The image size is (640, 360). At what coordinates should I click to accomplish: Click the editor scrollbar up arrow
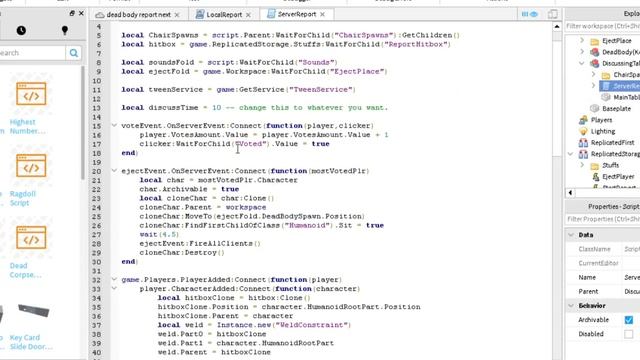[557, 27]
